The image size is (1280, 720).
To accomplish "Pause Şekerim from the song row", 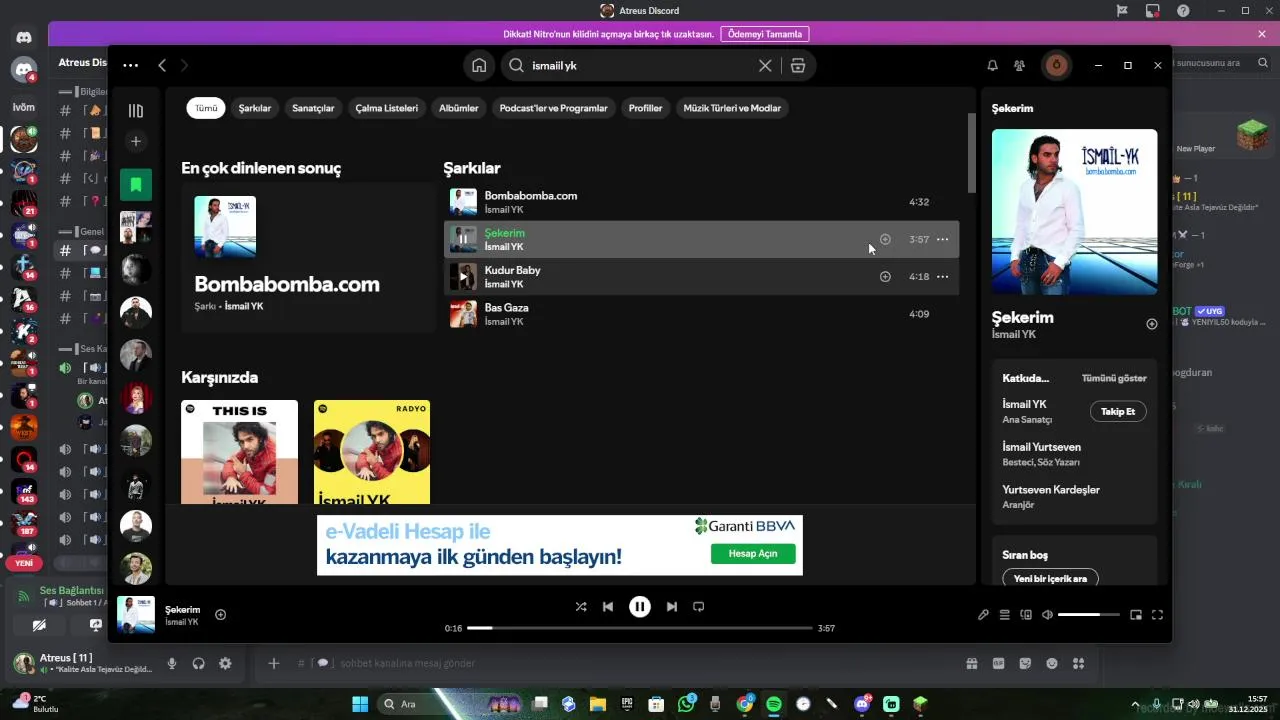I will click(x=463, y=239).
